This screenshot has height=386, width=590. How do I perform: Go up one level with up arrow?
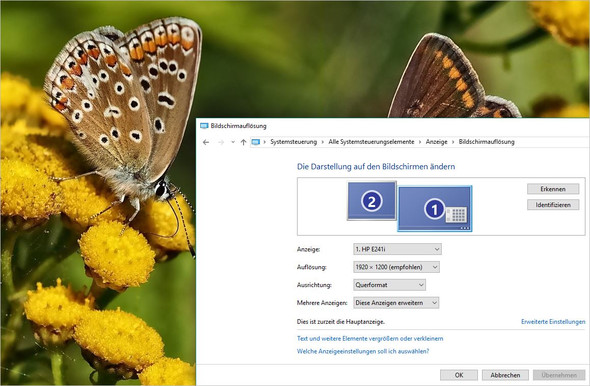(243, 142)
